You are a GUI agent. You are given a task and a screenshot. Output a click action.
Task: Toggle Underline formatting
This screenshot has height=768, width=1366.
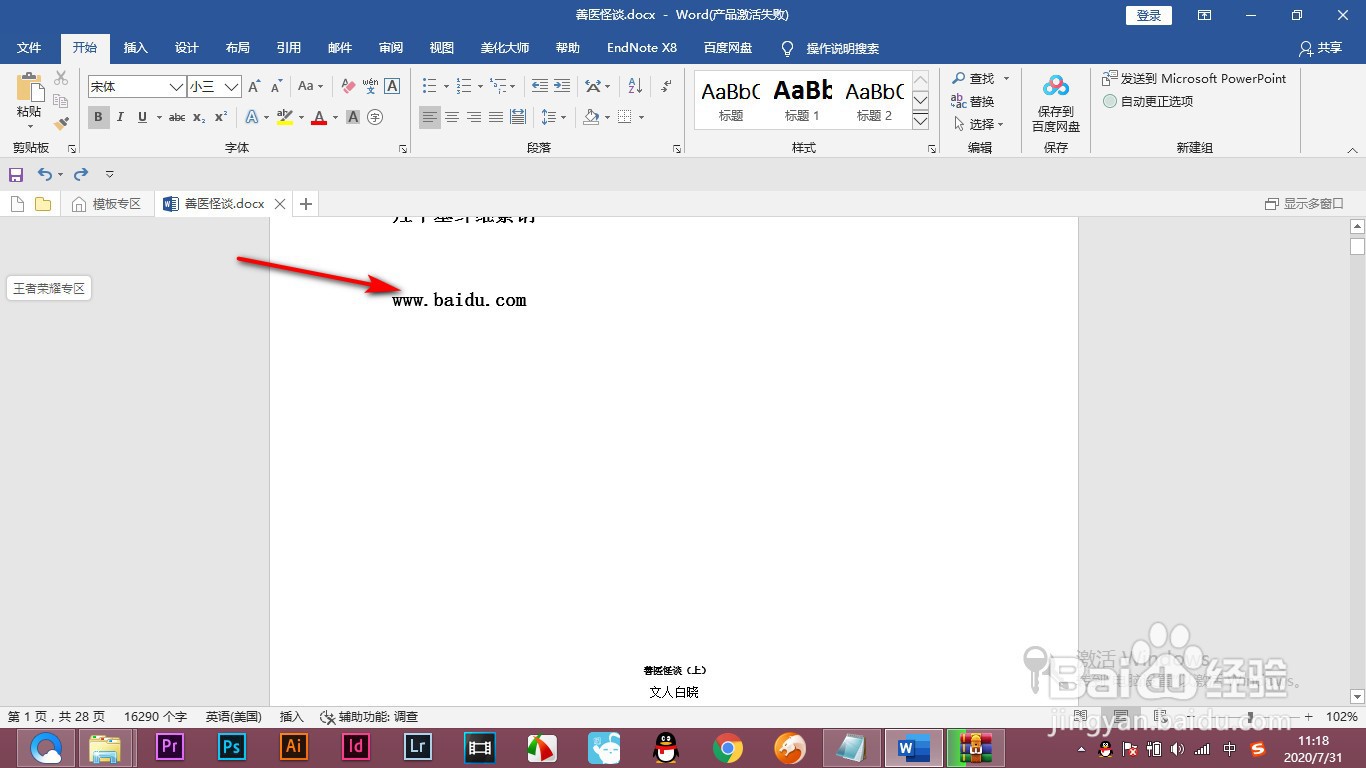[142, 117]
